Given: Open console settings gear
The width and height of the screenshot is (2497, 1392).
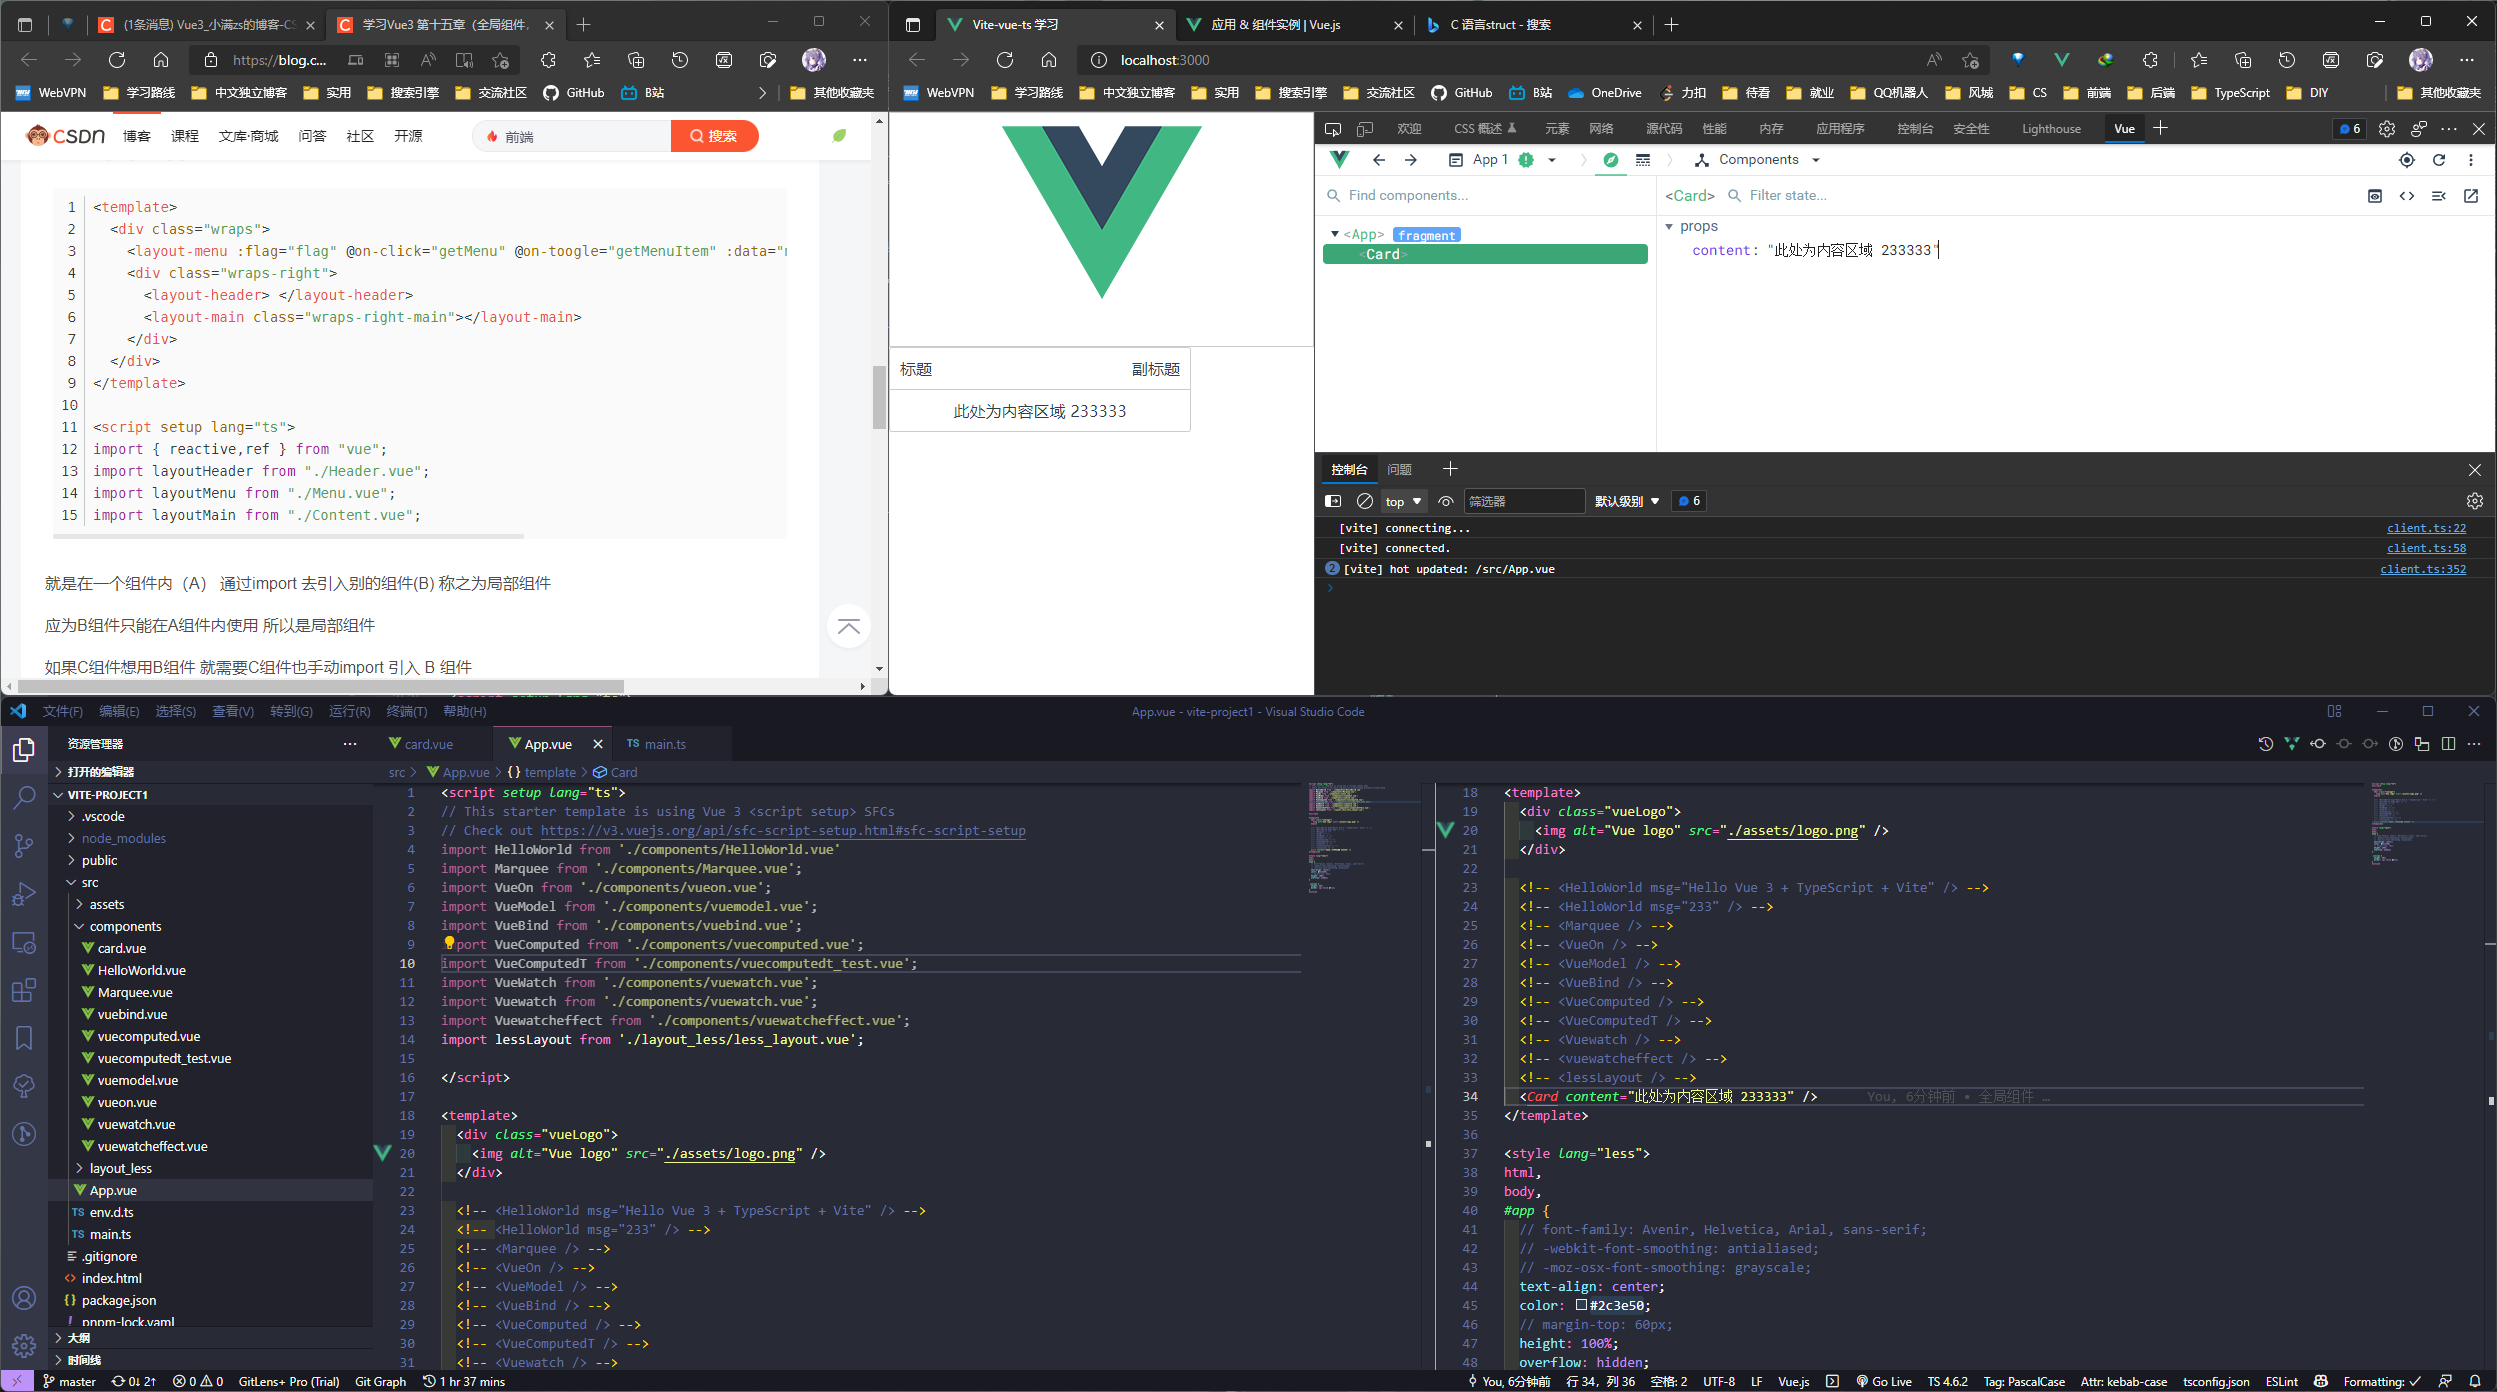Looking at the screenshot, I should (2475, 501).
